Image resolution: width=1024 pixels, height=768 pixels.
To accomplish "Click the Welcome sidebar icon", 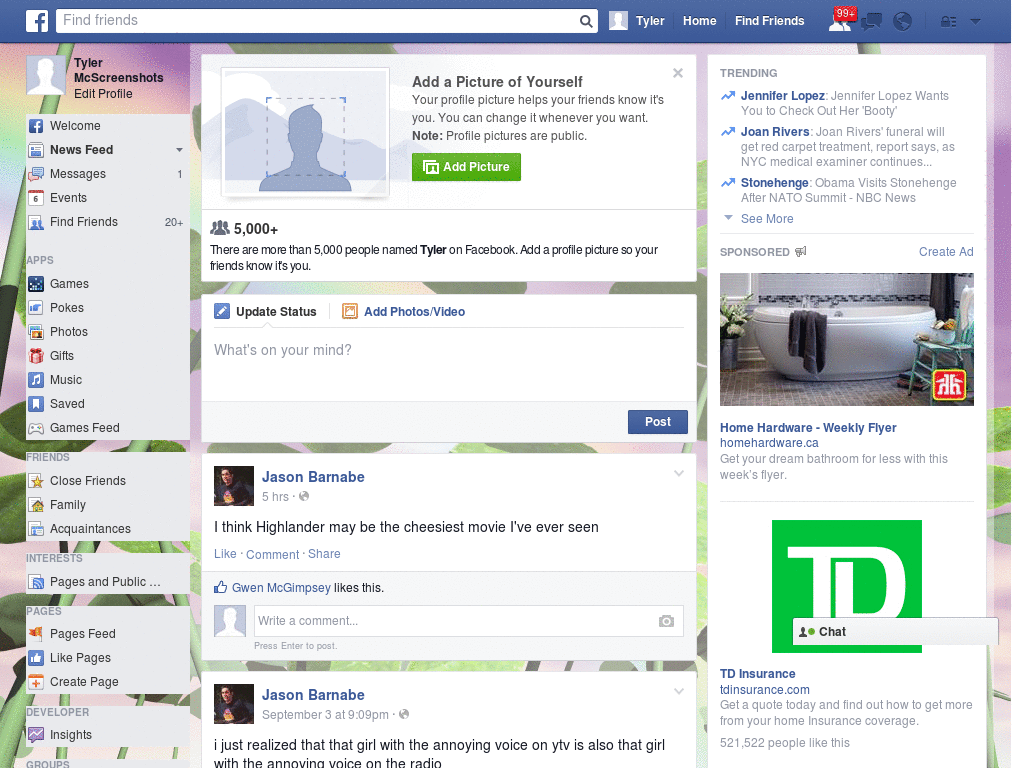I will coord(36,126).
